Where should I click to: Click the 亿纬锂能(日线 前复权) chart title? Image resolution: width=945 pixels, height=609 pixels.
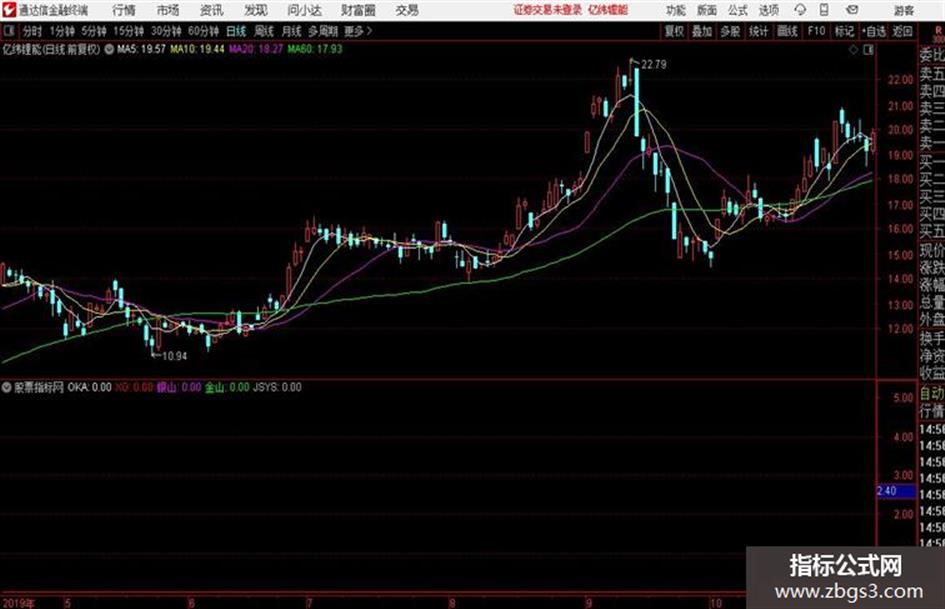coord(51,49)
